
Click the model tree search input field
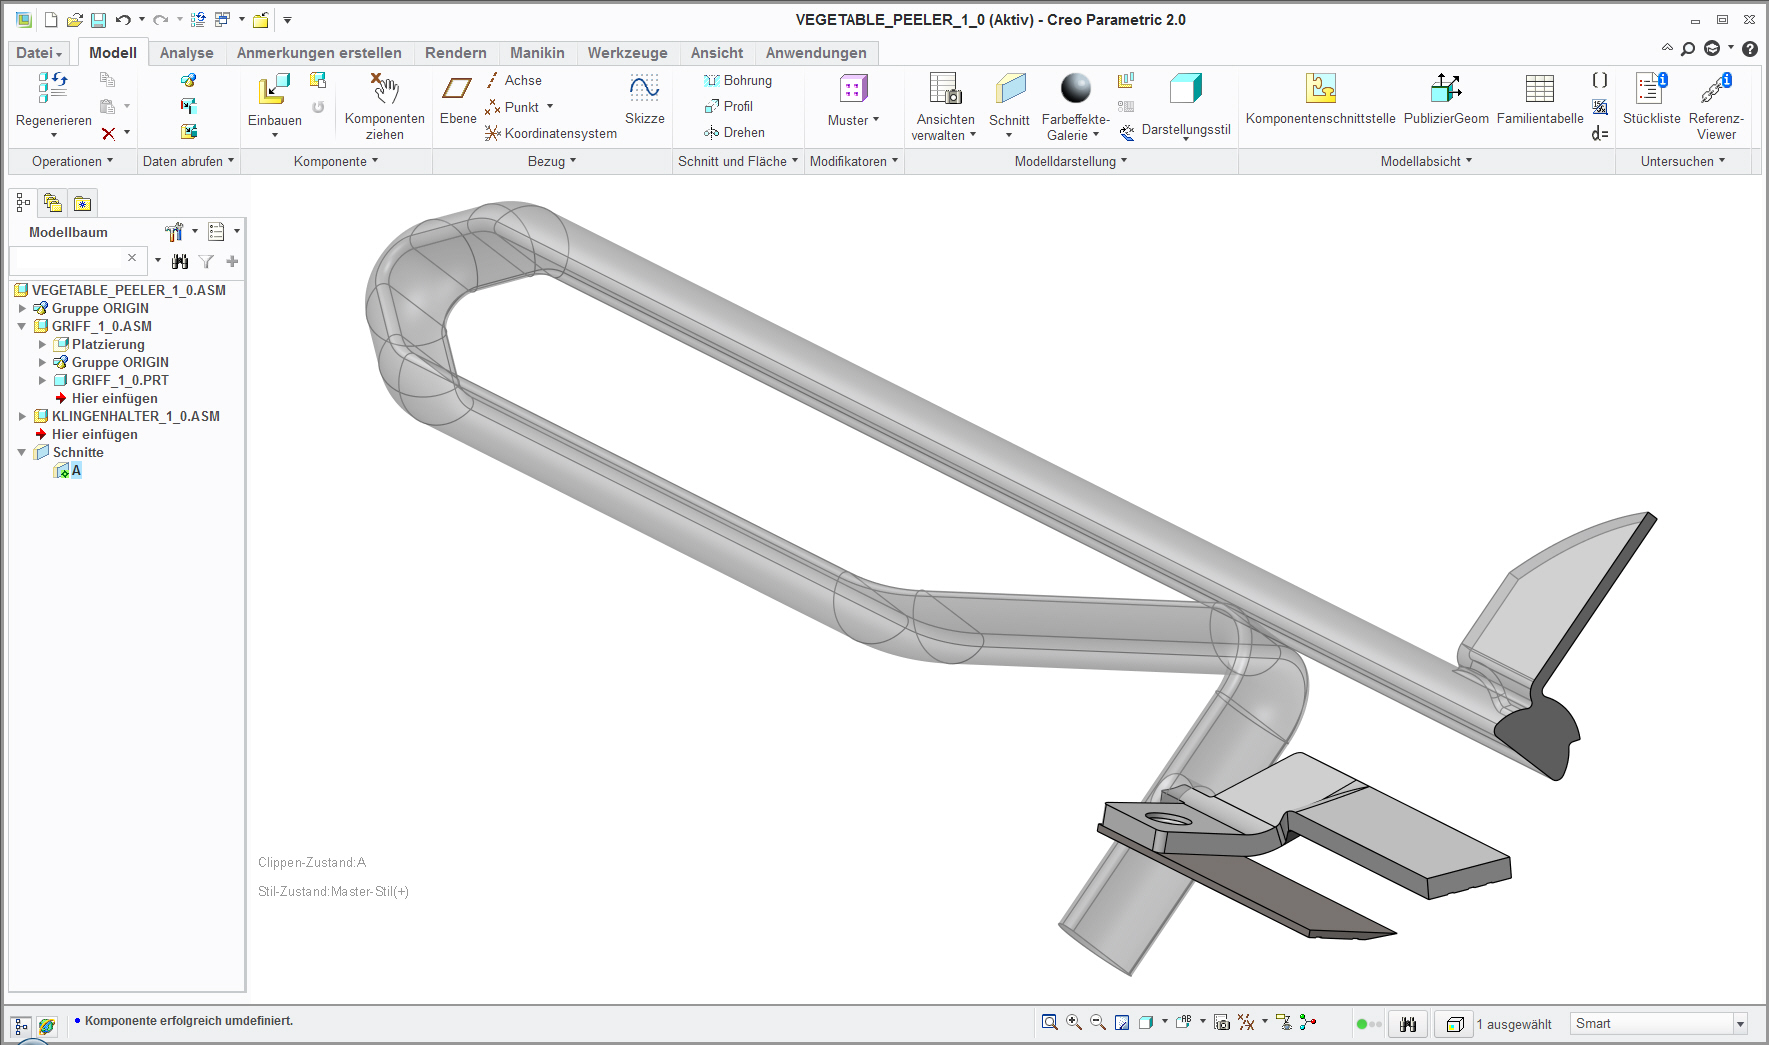(x=76, y=260)
